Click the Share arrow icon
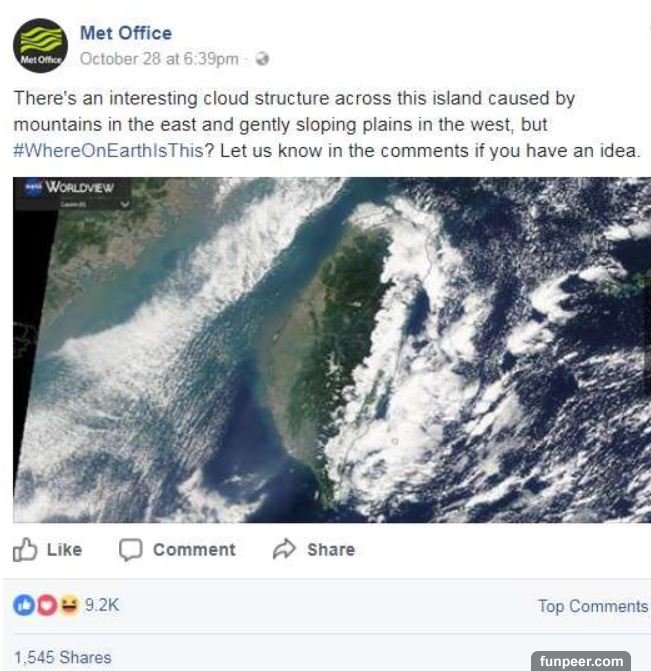The image size is (651, 671). coord(284,549)
